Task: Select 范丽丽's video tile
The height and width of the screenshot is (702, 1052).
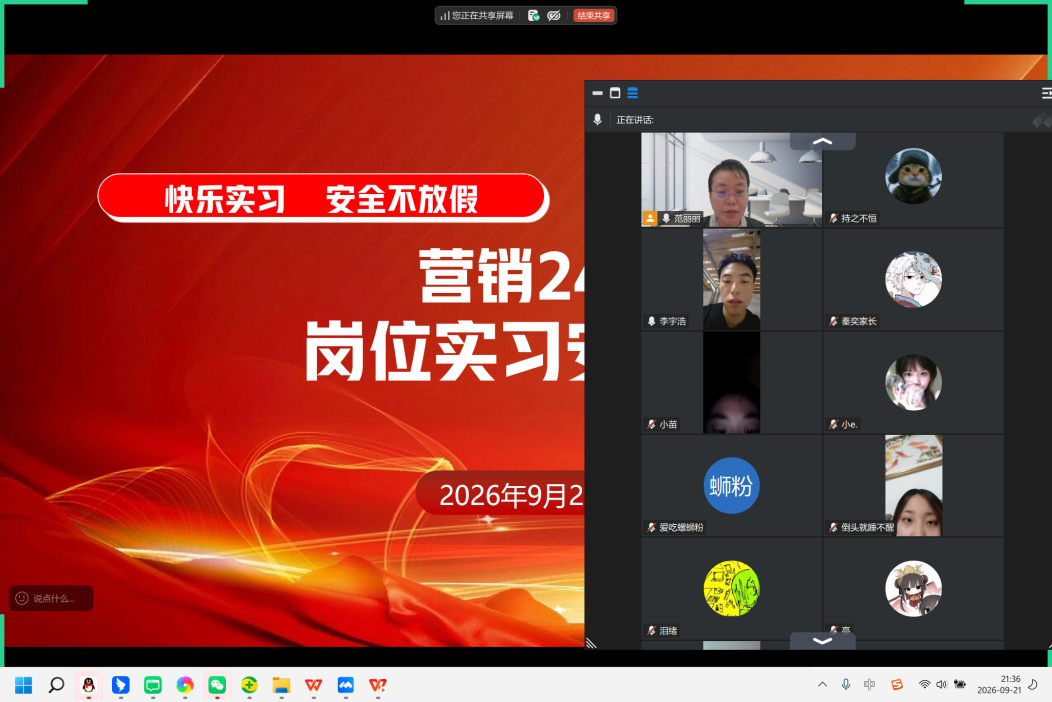Action: [x=731, y=179]
